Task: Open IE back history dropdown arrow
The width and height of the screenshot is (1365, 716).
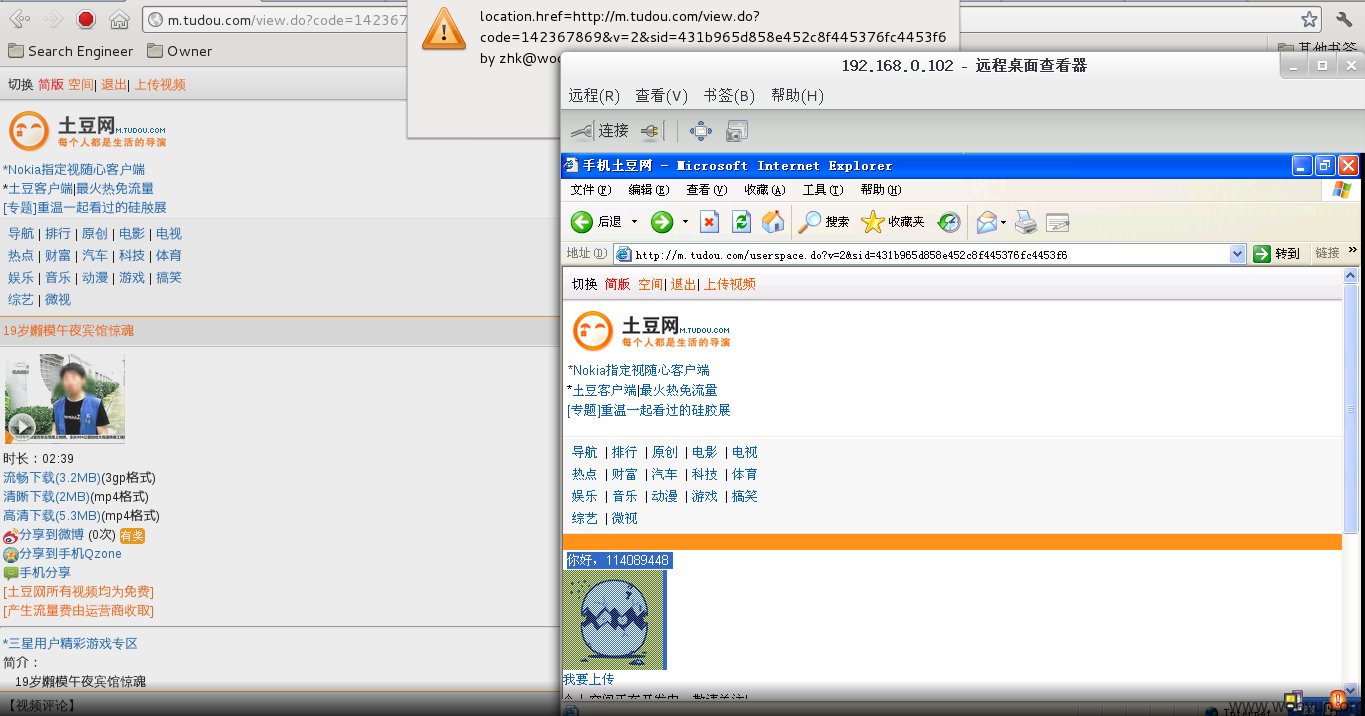Action: pyautogui.click(x=634, y=222)
